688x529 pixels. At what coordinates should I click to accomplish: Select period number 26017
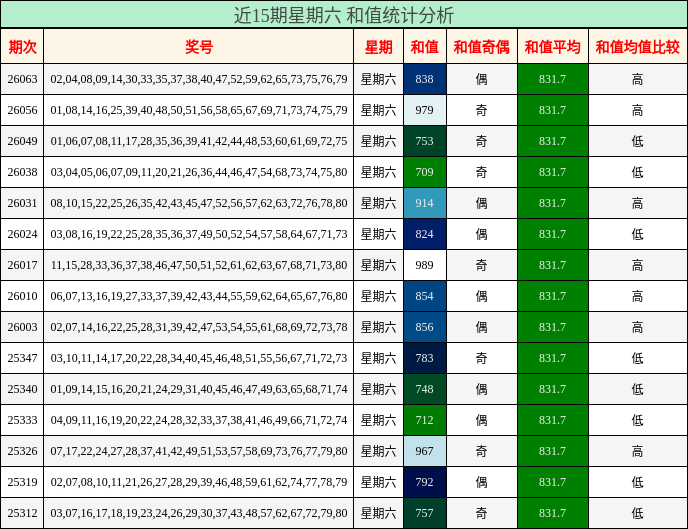(x=22, y=265)
